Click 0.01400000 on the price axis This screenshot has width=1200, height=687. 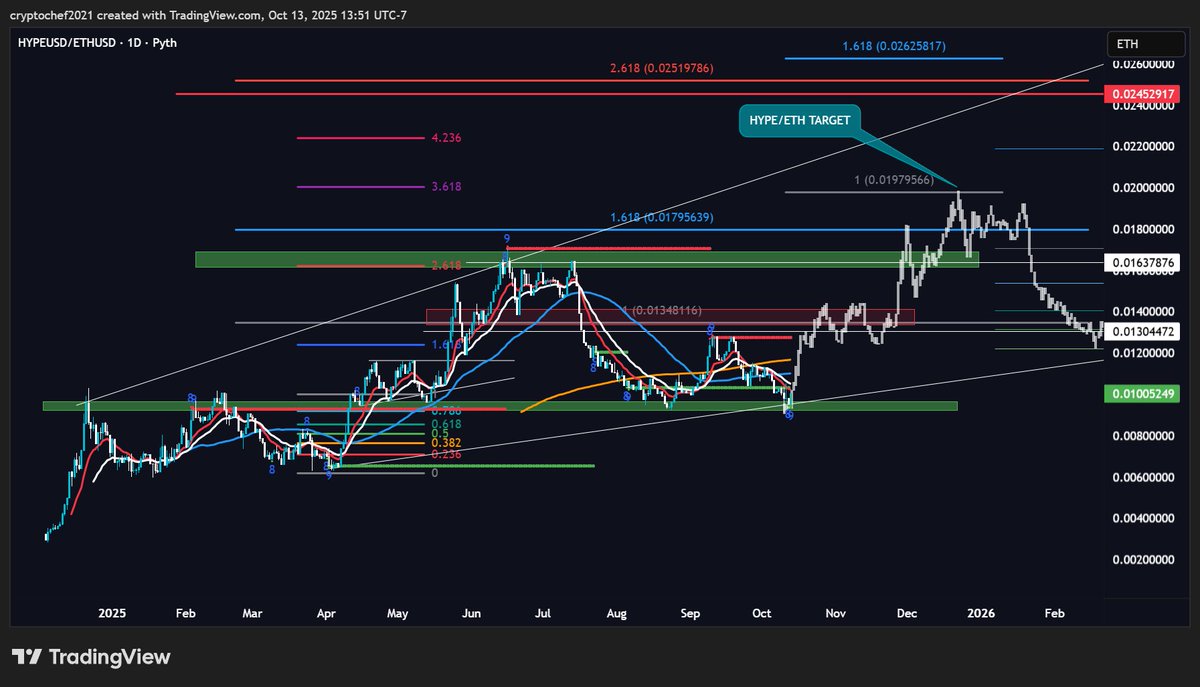coord(1144,312)
